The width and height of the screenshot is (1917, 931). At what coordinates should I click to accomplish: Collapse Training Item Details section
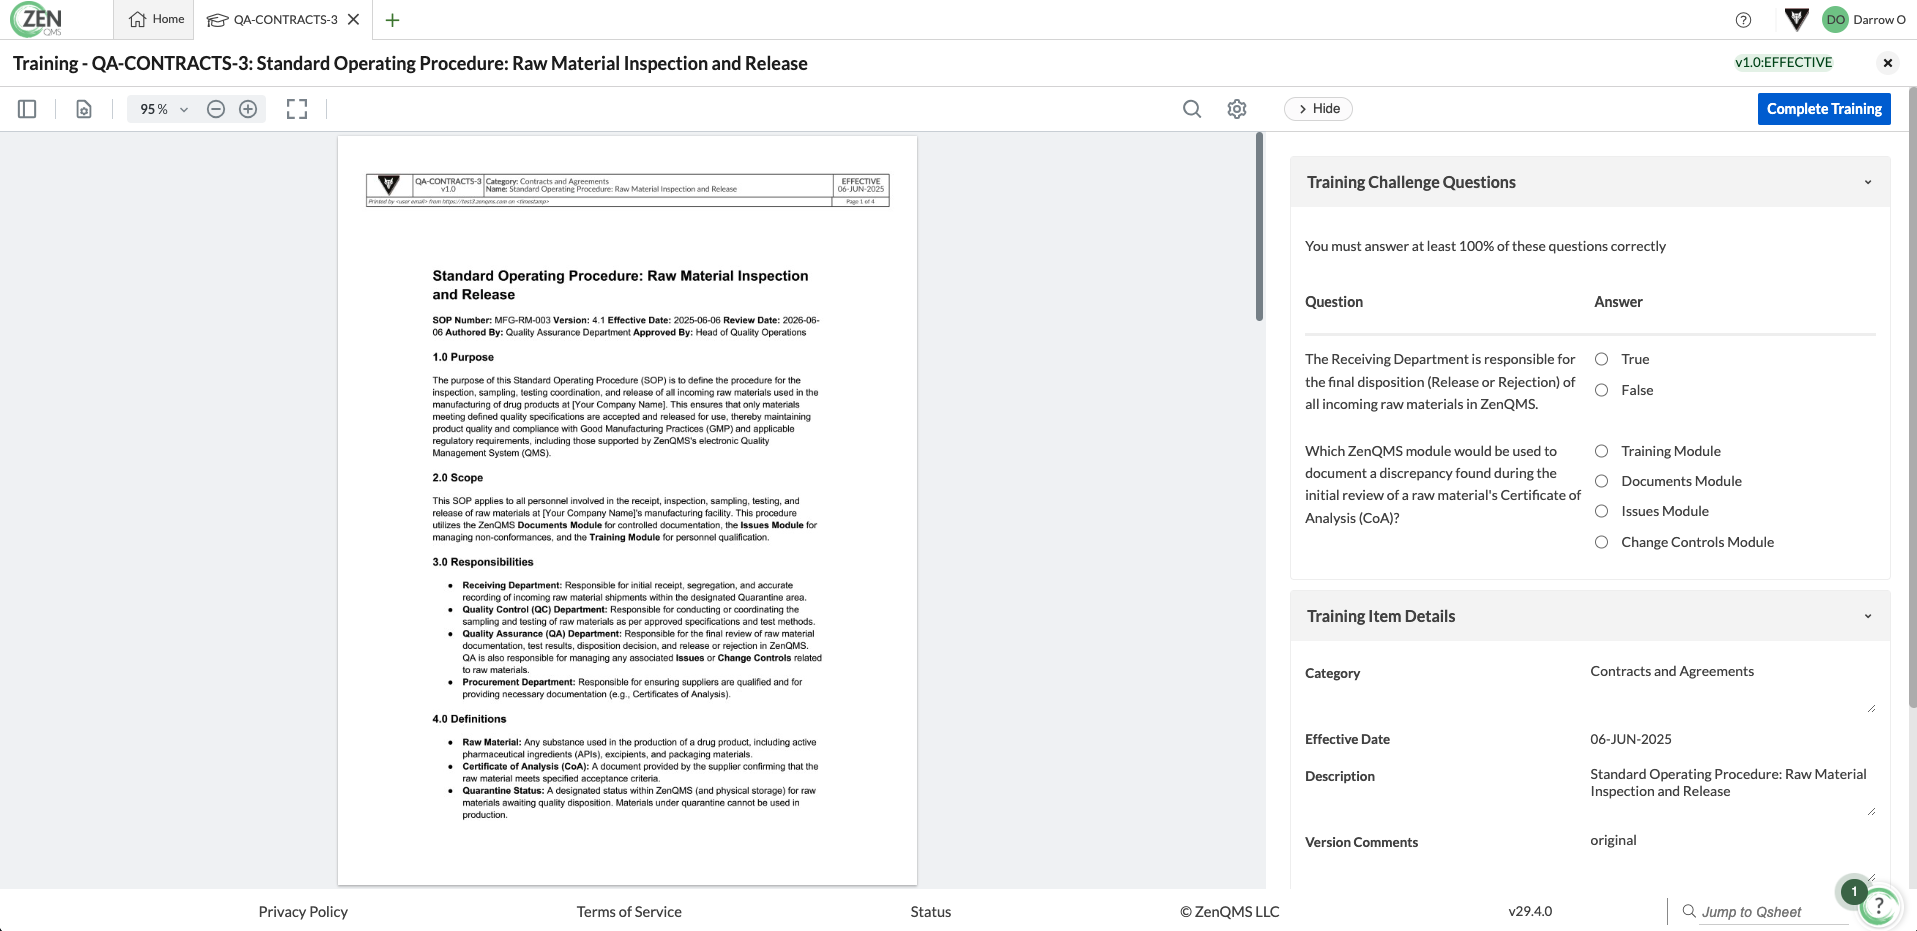click(1867, 616)
